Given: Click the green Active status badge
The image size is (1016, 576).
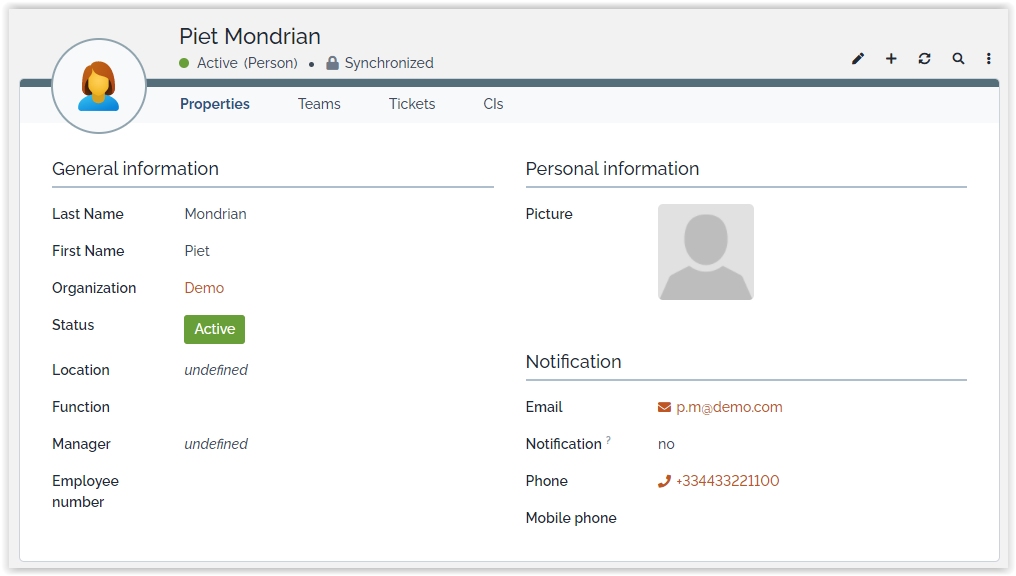Looking at the screenshot, I should [x=214, y=329].
